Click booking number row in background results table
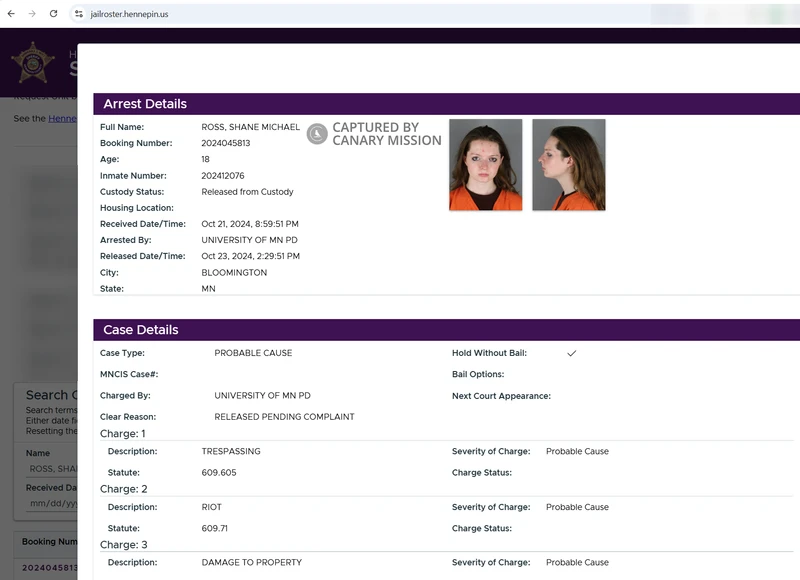Screen dimensions: 800x580 (x=49, y=568)
